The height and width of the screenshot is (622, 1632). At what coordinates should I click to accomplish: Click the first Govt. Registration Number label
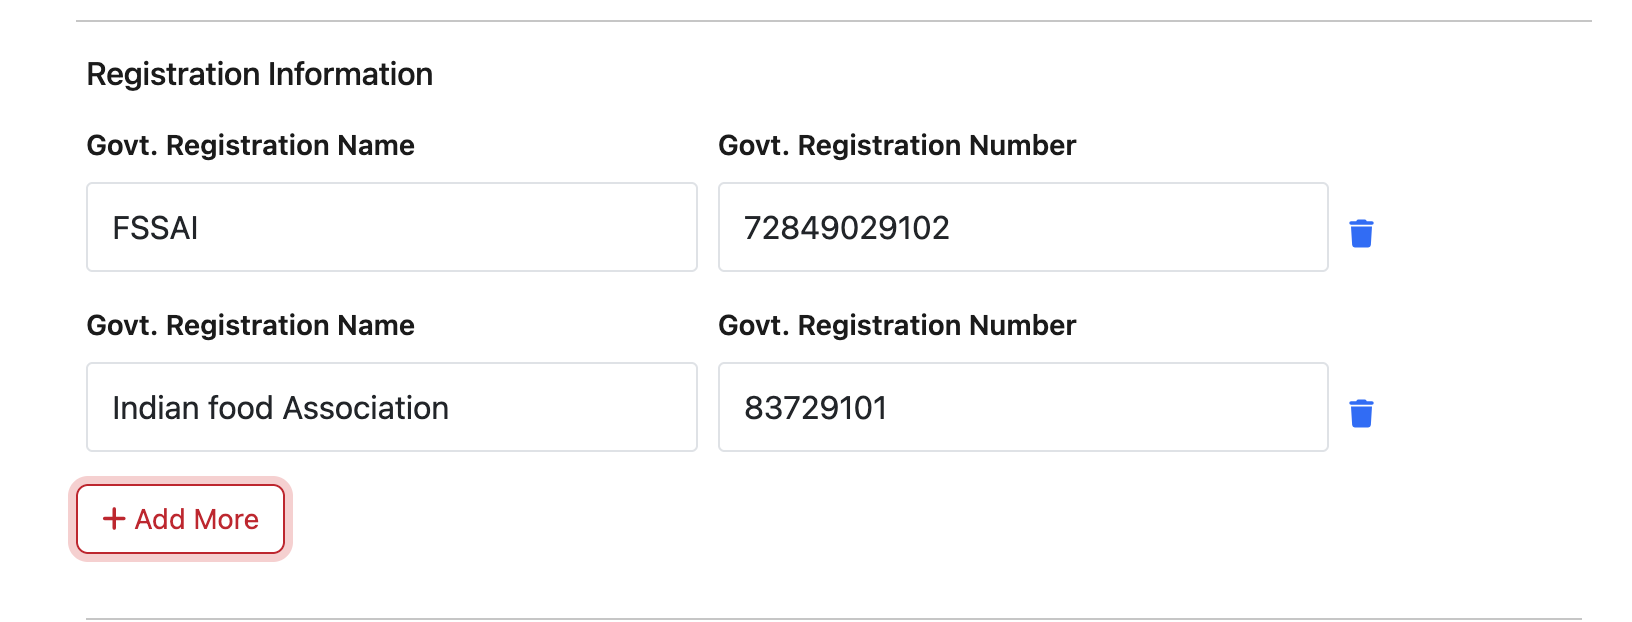tap(896, 146)
